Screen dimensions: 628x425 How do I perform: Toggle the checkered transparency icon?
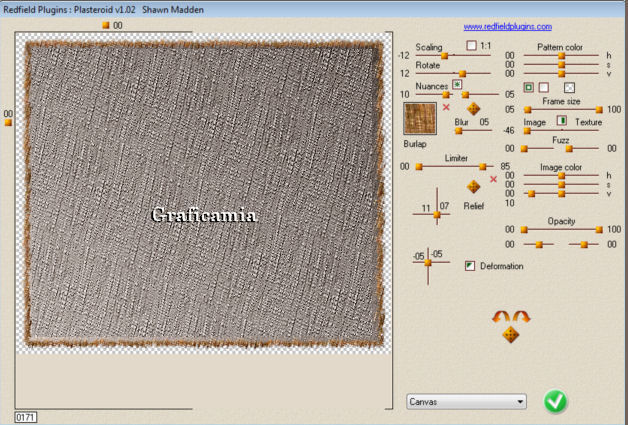pos(569,87)
